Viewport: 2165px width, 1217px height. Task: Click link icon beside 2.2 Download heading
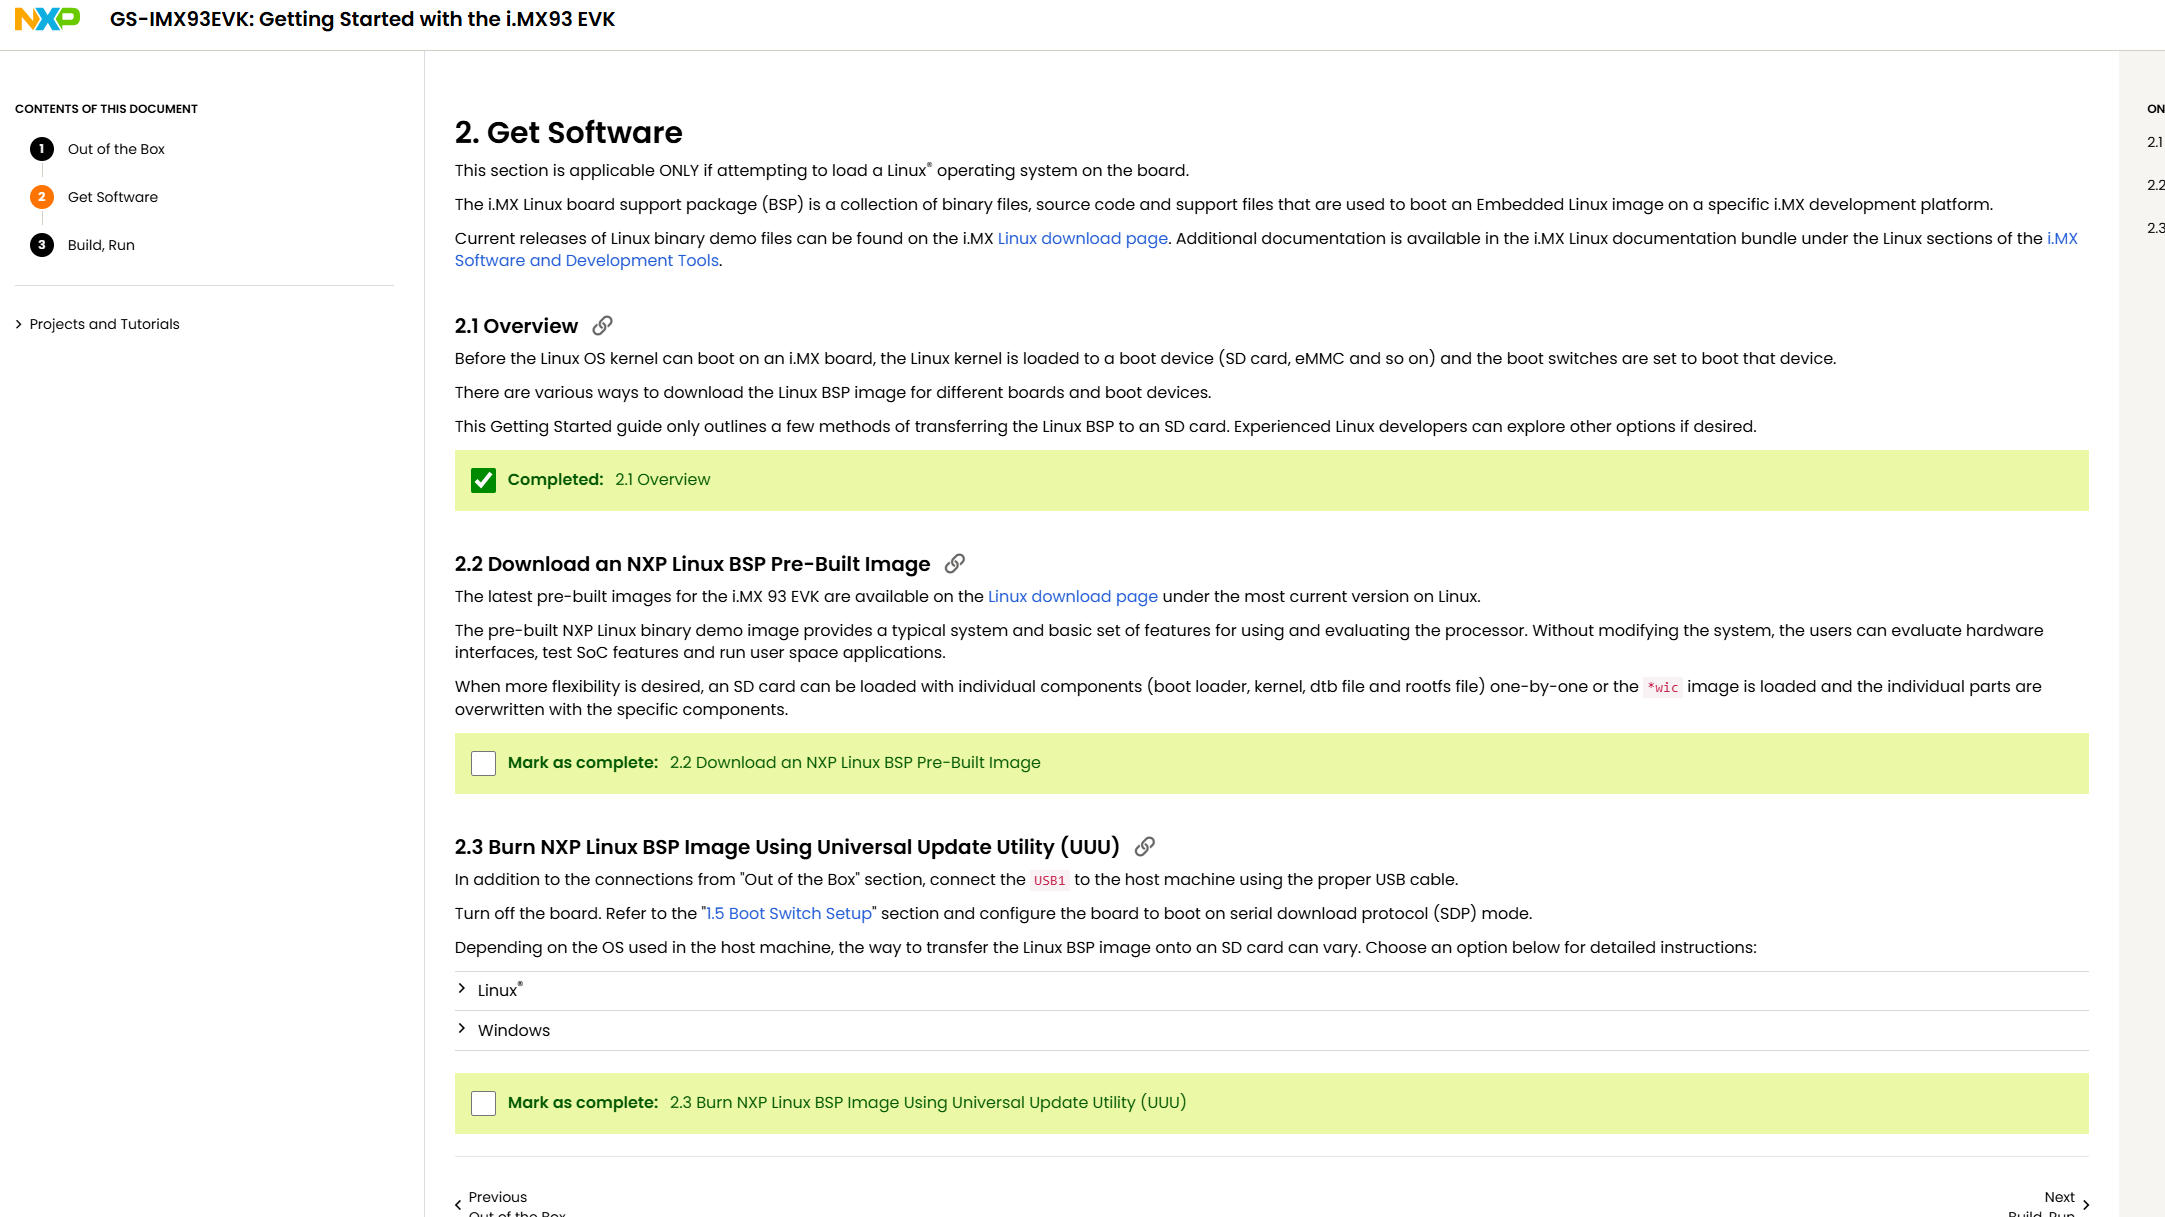(955, 564)
